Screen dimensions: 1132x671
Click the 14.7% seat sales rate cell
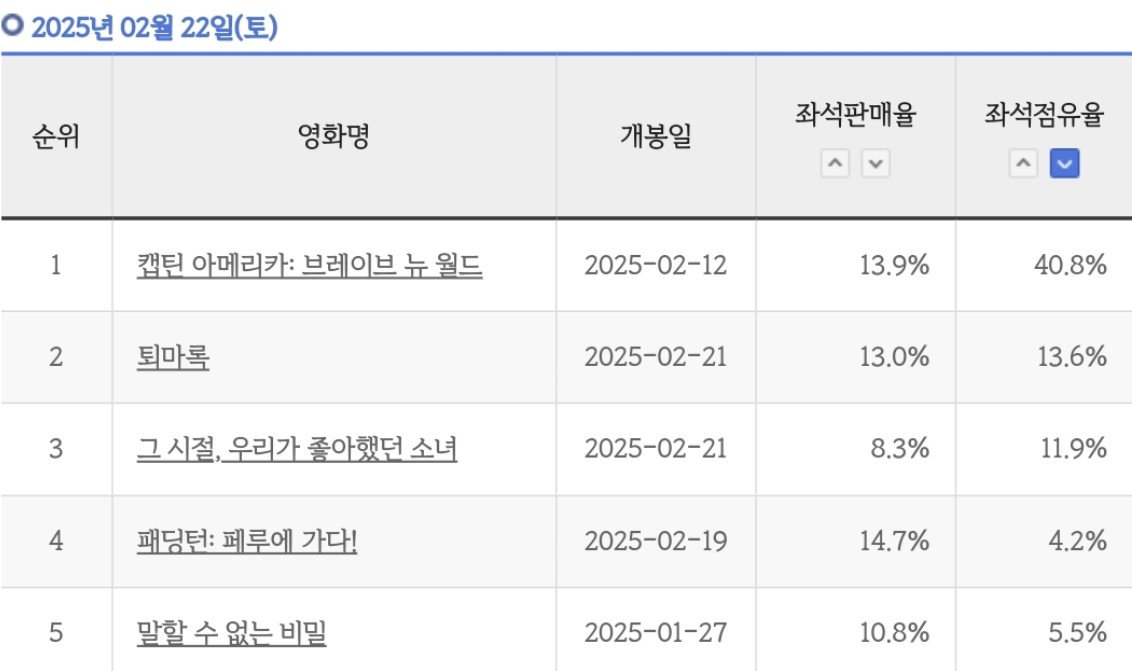894,542
